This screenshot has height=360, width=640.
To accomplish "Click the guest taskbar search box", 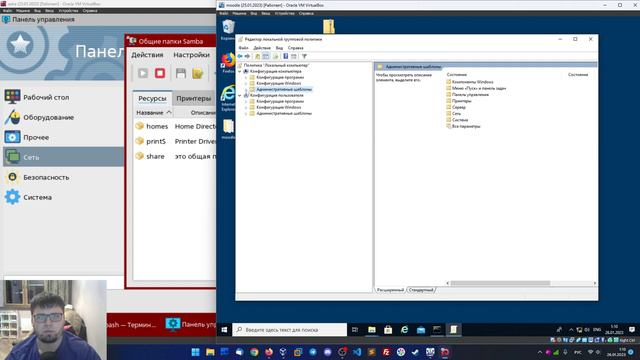I will pos(290,330).
